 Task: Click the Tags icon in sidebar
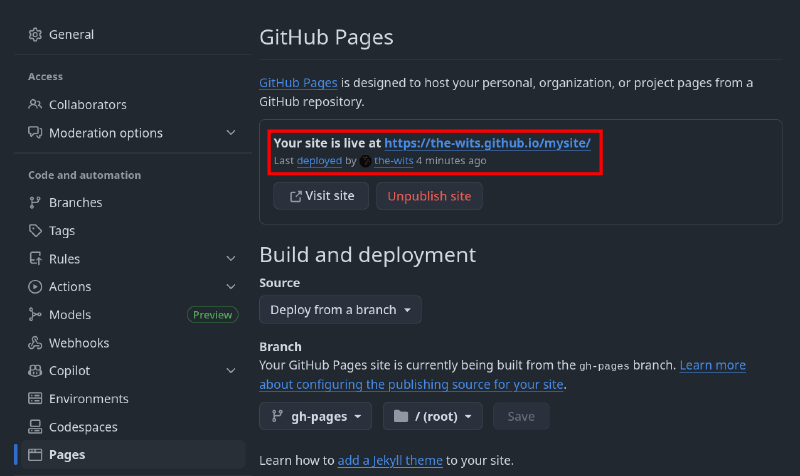(x=35, y=231)
